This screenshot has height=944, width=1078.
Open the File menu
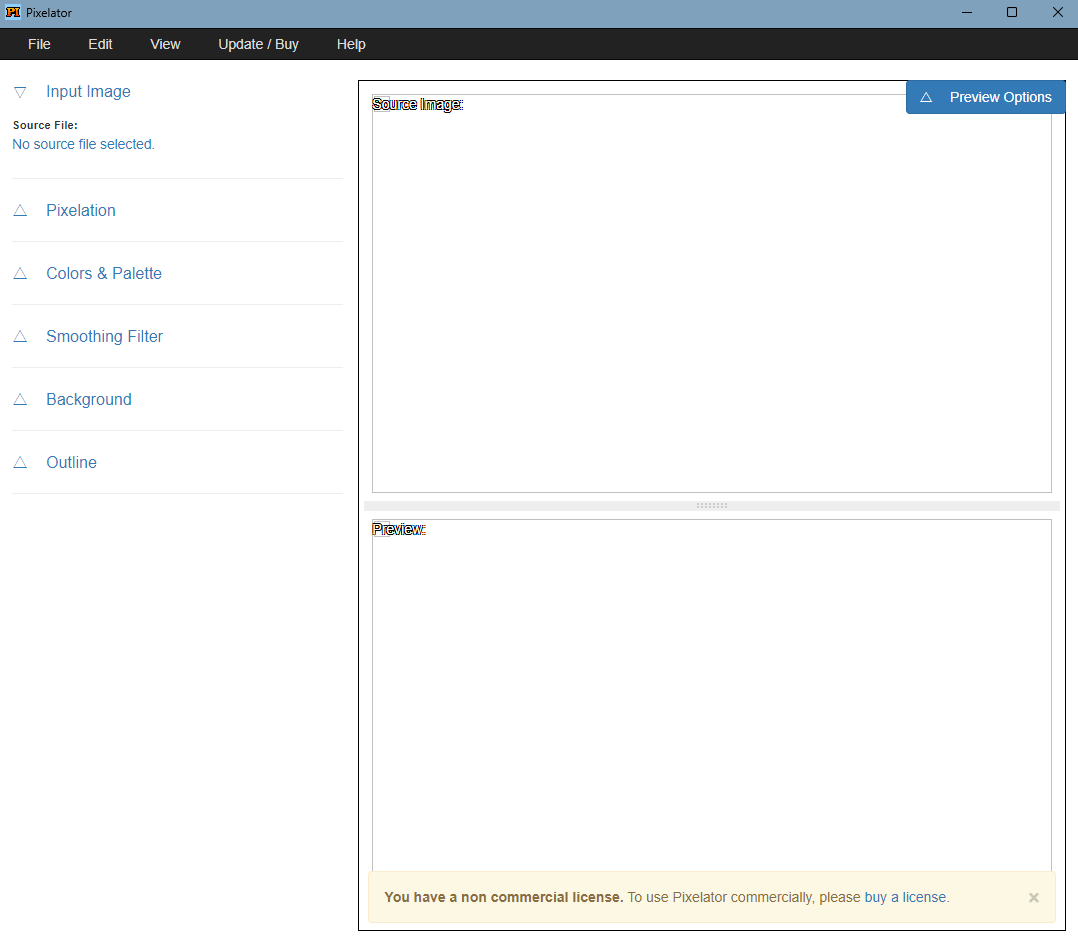coord(39,44)
